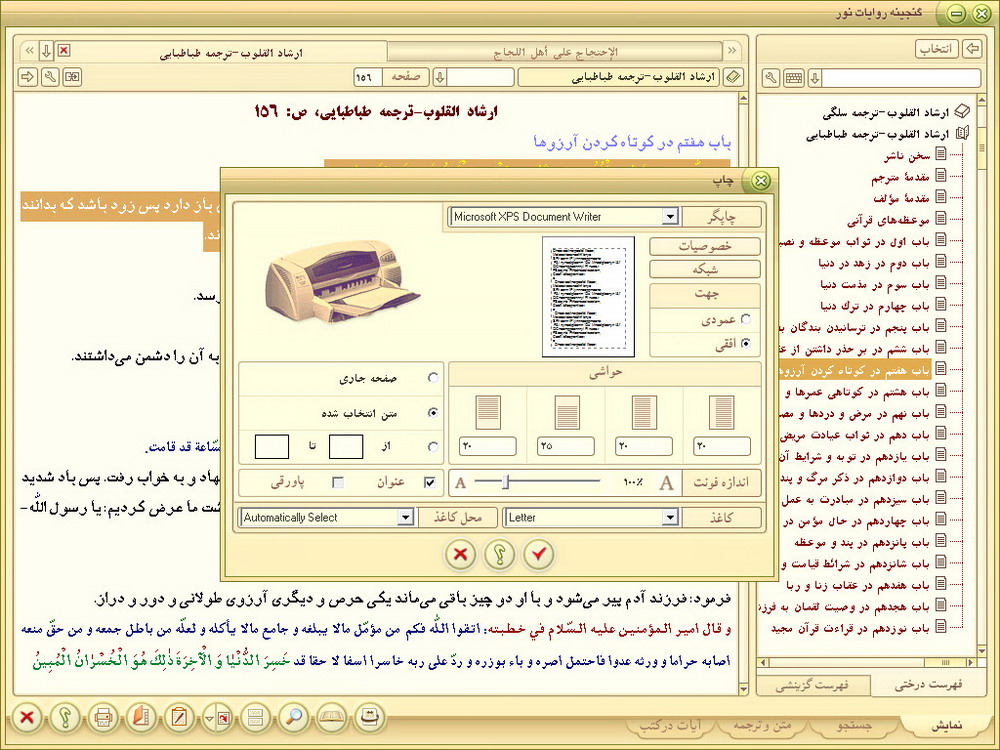Close the document tab with red X box

(x=64, y=50)
